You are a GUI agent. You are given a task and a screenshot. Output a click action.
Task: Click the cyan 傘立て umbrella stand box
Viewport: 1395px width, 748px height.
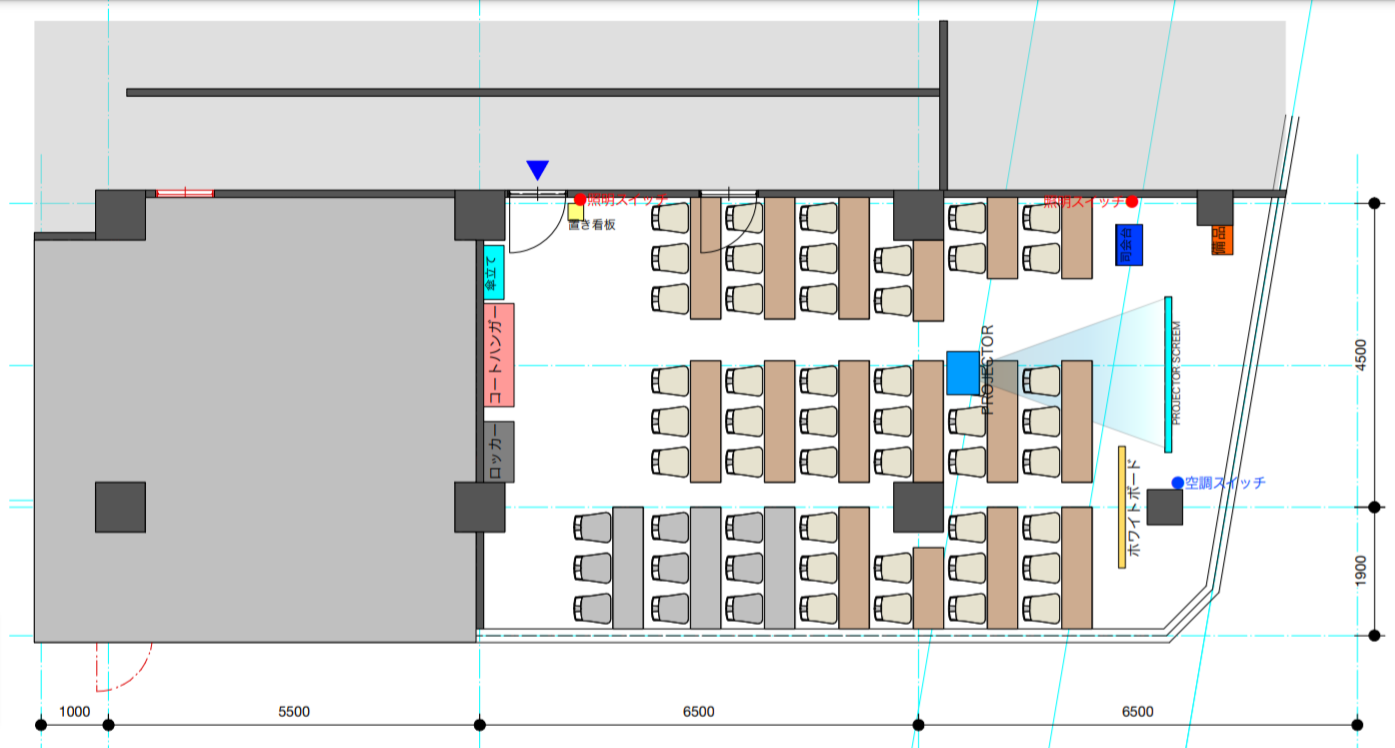tap(494, 272)
